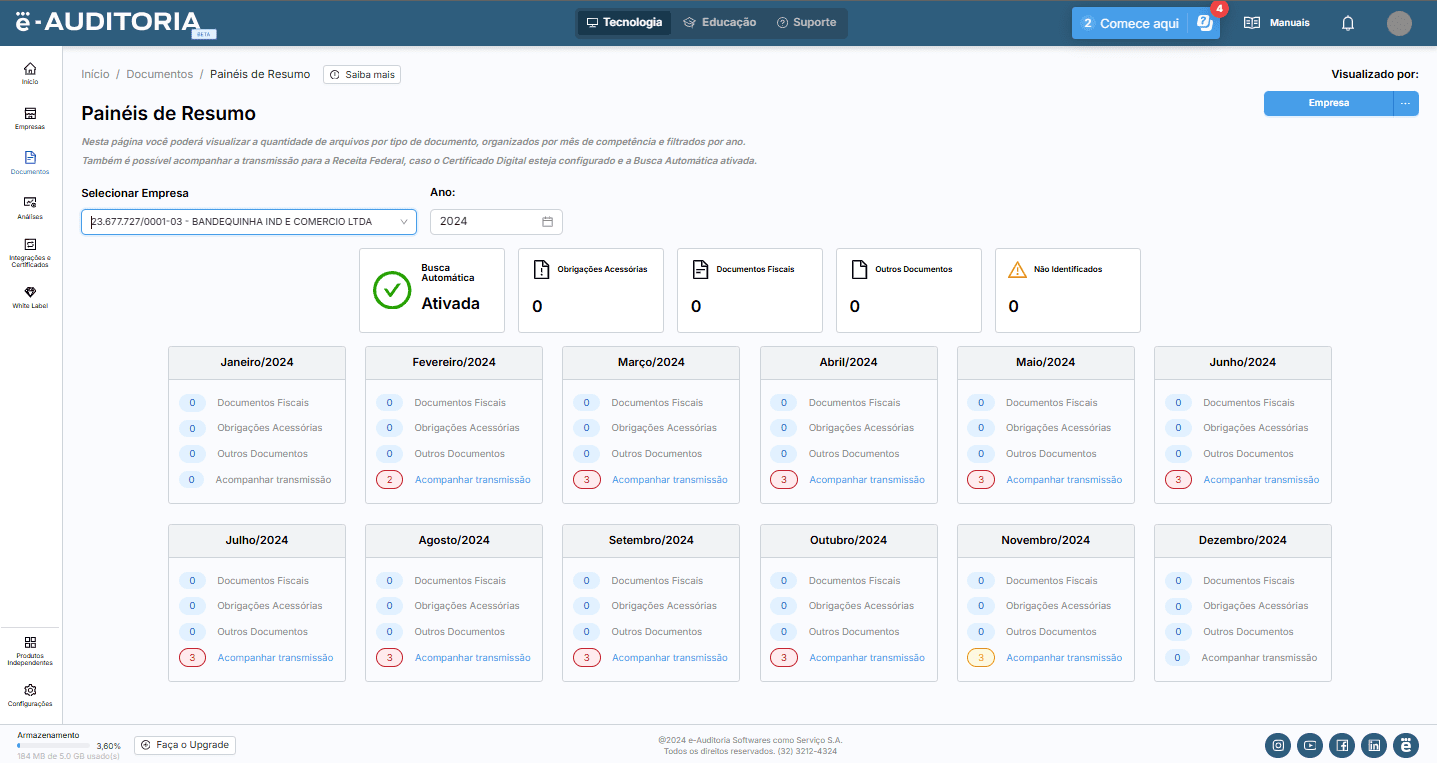Click Obrigações Acessórias in Dezembro/2024 card
The height and width of the screenshot is (763, 1437).
(x=1255, y=606)
